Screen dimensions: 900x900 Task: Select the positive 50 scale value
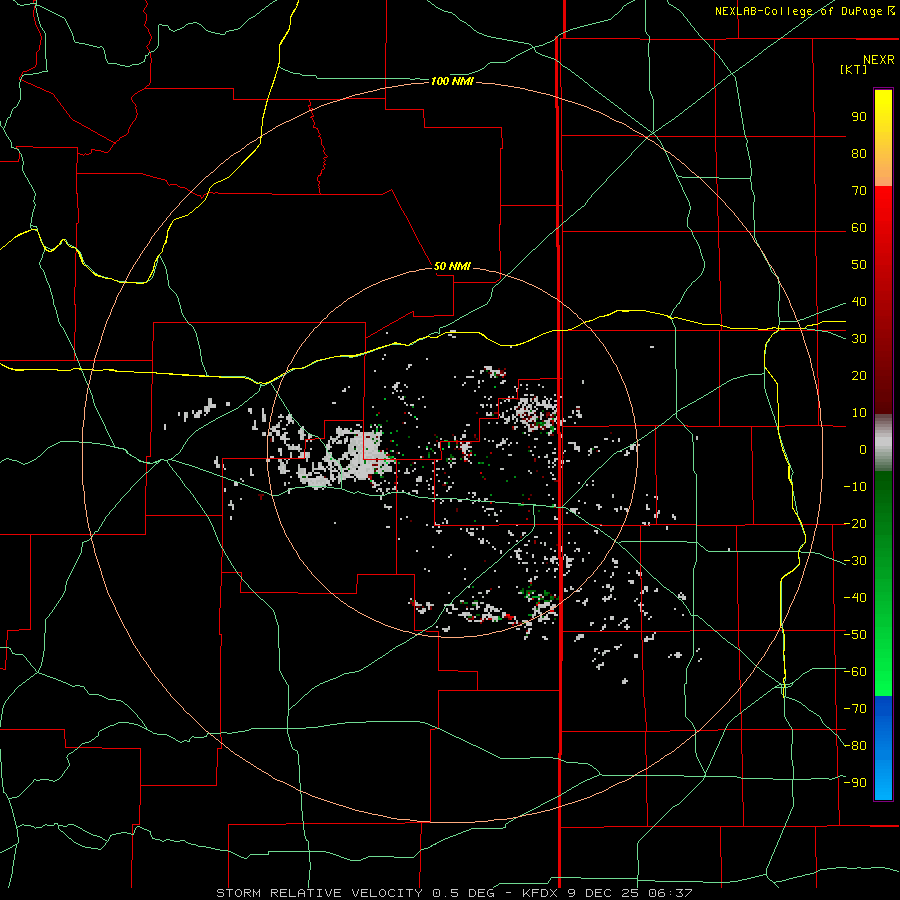(x=859, y=265)
